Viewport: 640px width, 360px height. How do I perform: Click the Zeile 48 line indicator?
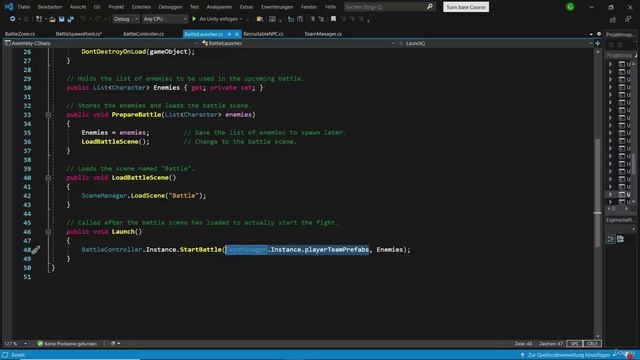click(523, 344)
